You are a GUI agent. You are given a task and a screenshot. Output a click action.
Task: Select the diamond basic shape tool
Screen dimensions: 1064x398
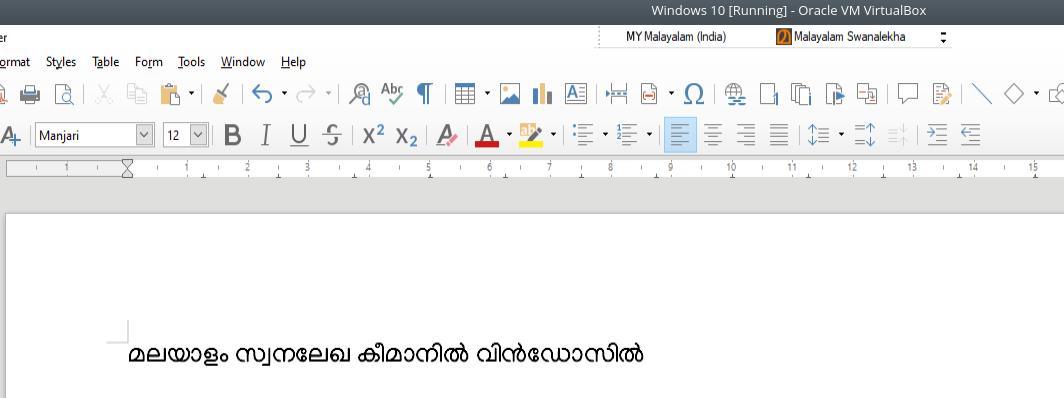click(x=1014, y=94)
